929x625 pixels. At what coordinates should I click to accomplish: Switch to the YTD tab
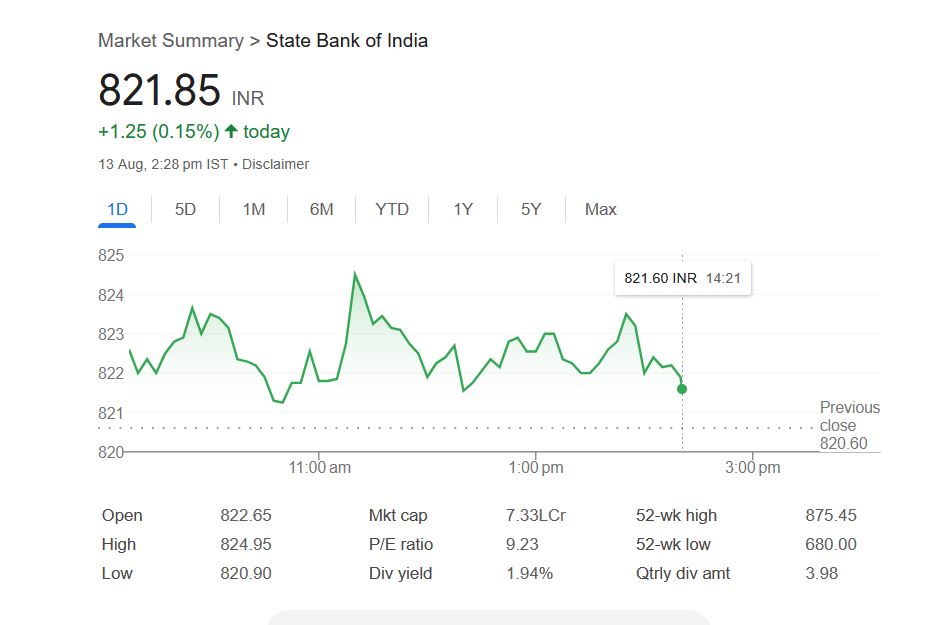392,209
